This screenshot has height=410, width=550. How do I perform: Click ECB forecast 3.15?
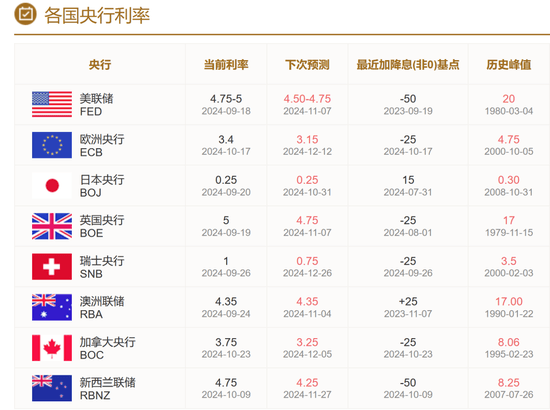(307, 140)
